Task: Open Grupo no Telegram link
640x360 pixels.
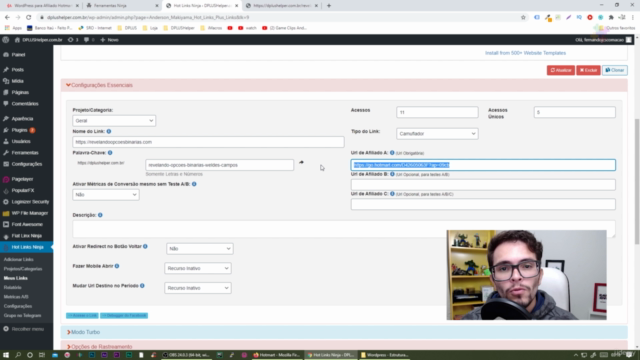Action: click(22, 316)
